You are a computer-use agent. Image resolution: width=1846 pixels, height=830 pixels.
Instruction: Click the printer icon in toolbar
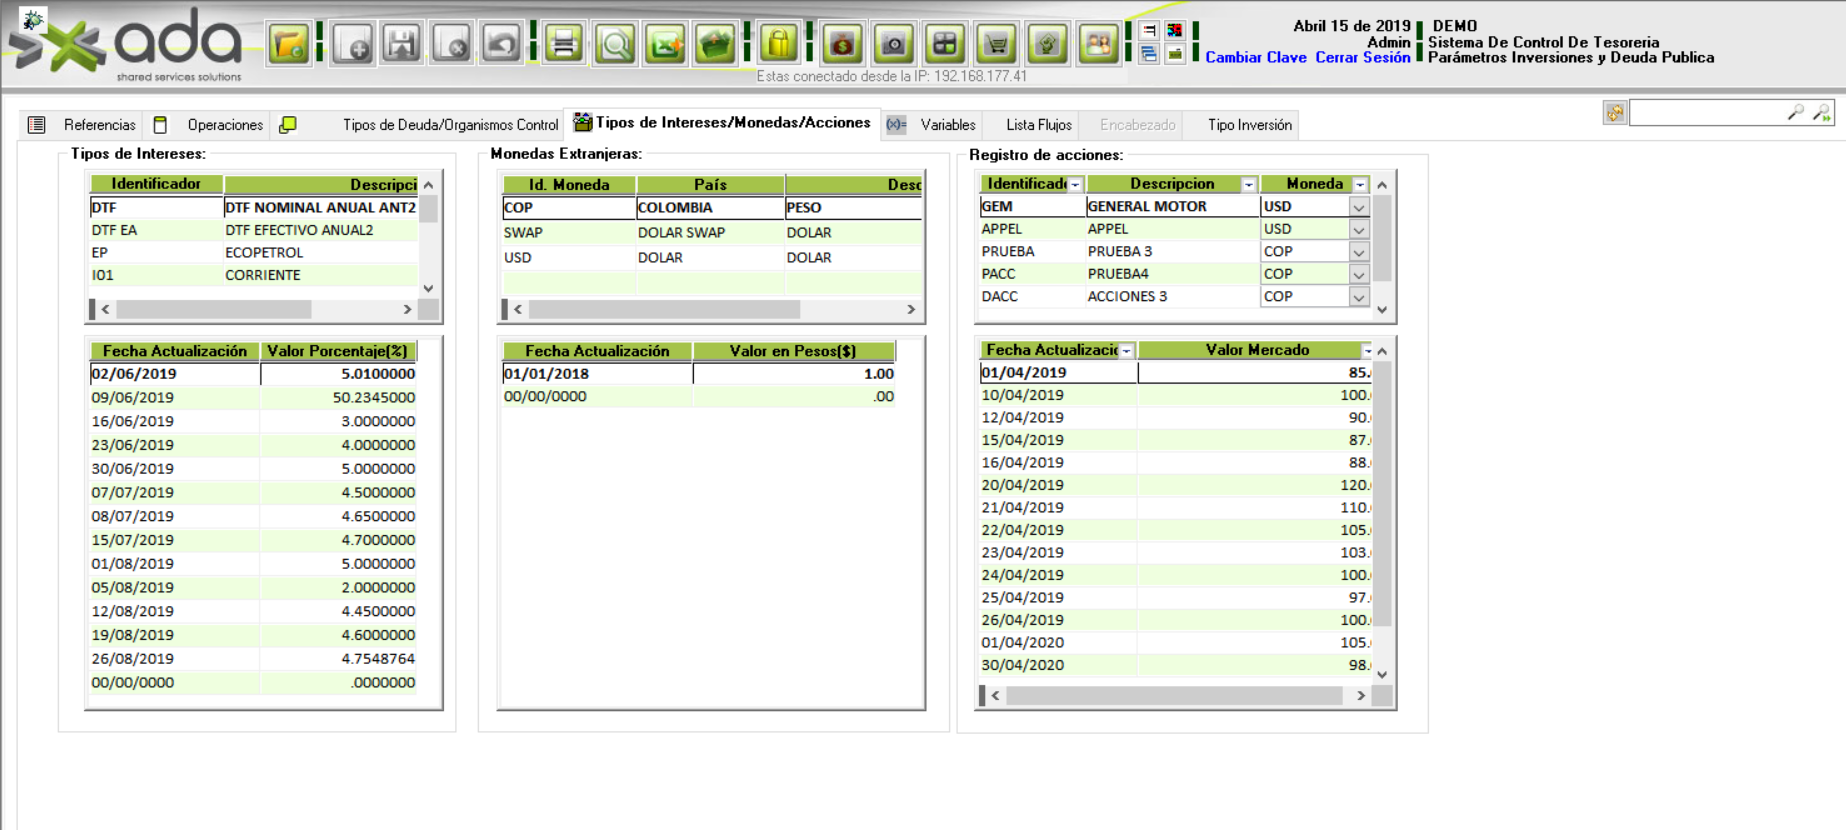(564, 44)
